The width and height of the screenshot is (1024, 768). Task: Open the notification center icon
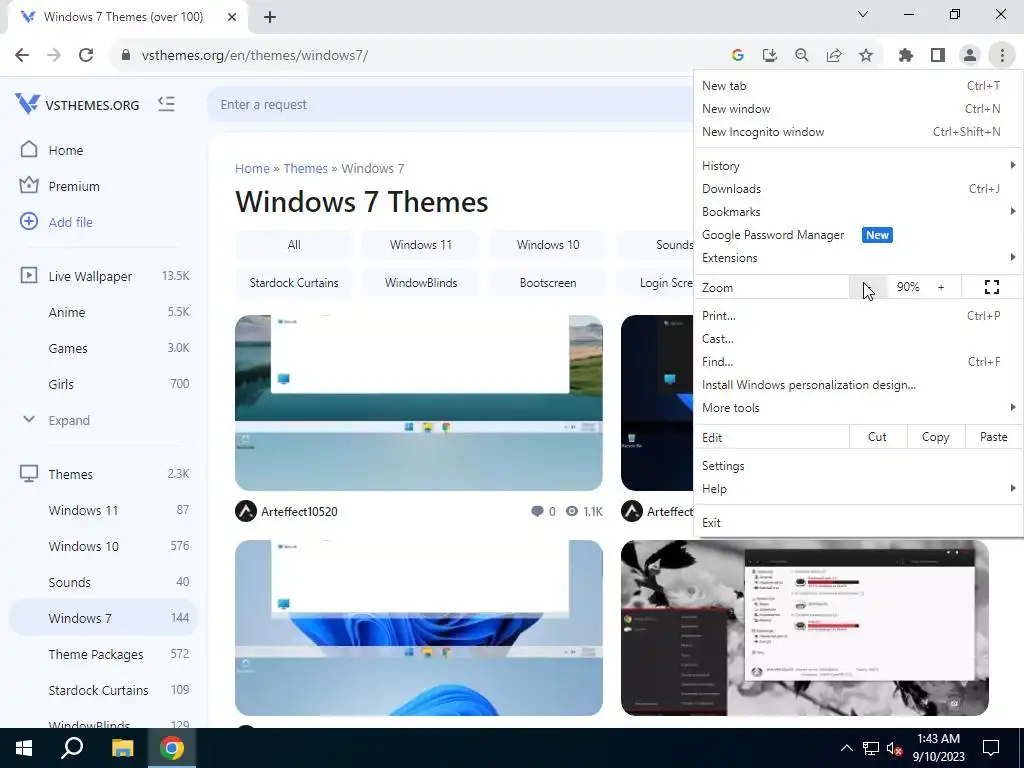tap(991, 748)
